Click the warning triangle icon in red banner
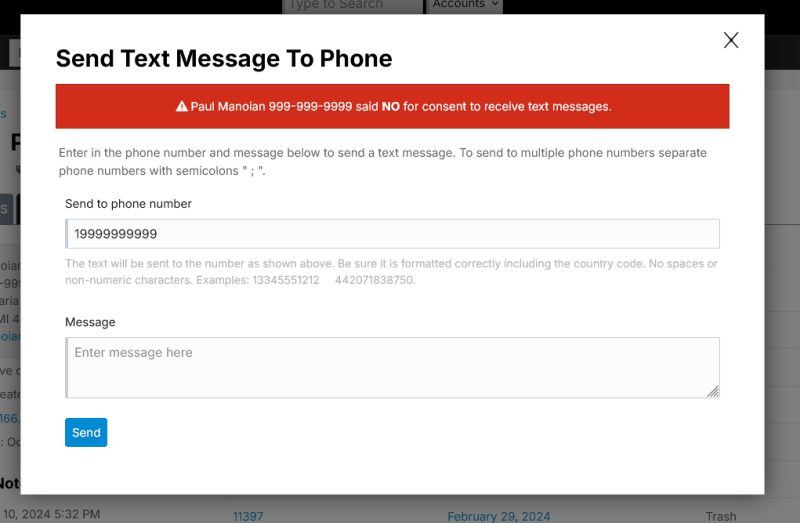Image resolution: width=800 pixels, height=523 pixels. [x=182, y=106]
